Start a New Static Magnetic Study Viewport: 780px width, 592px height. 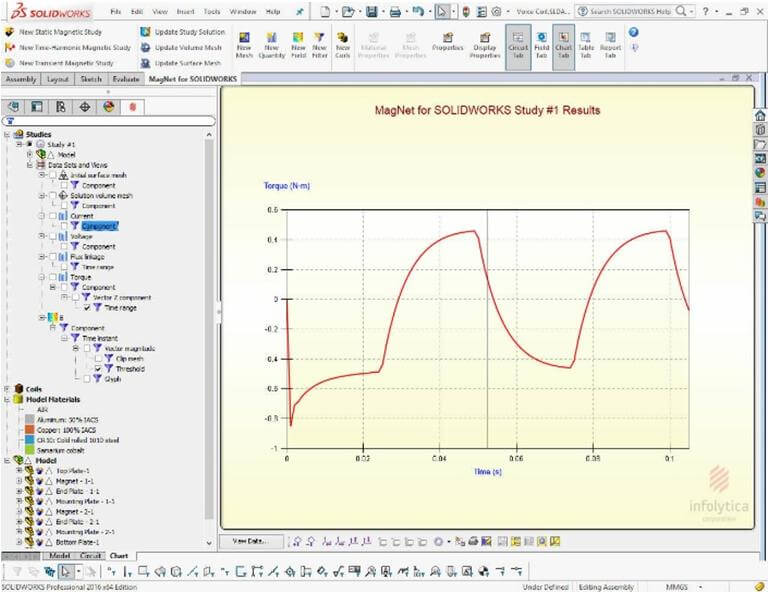point(53,32)
